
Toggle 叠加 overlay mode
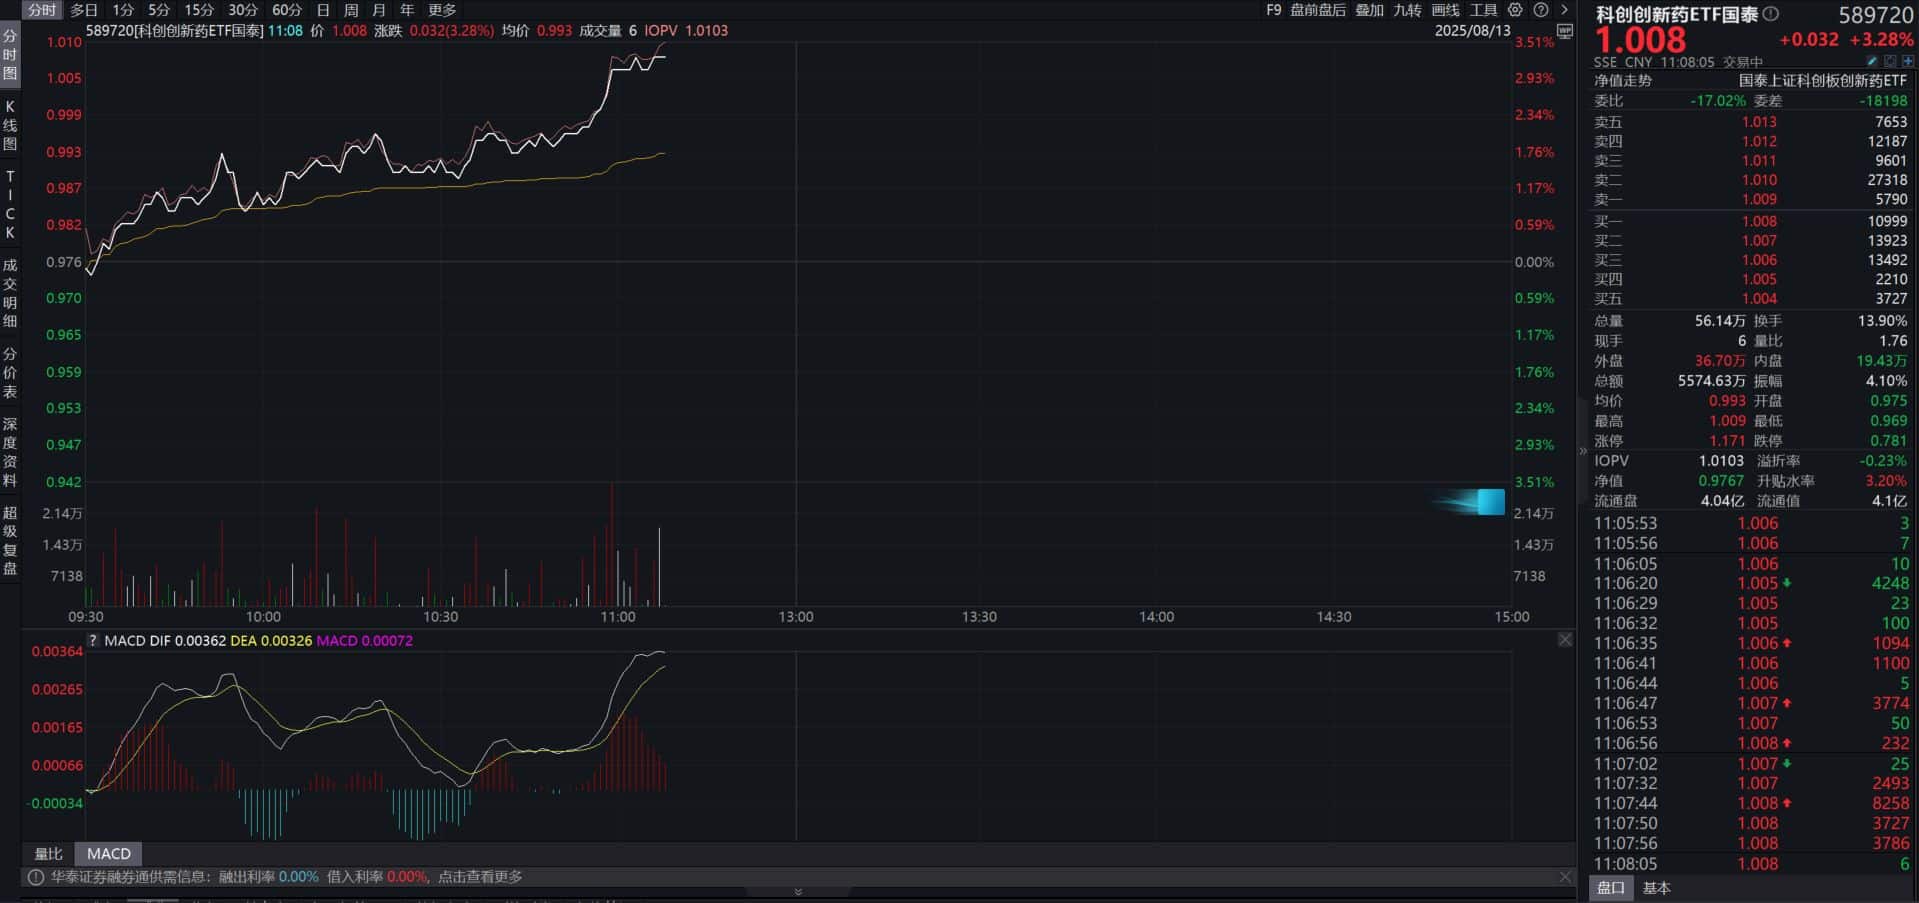[x=1370, y=10]
